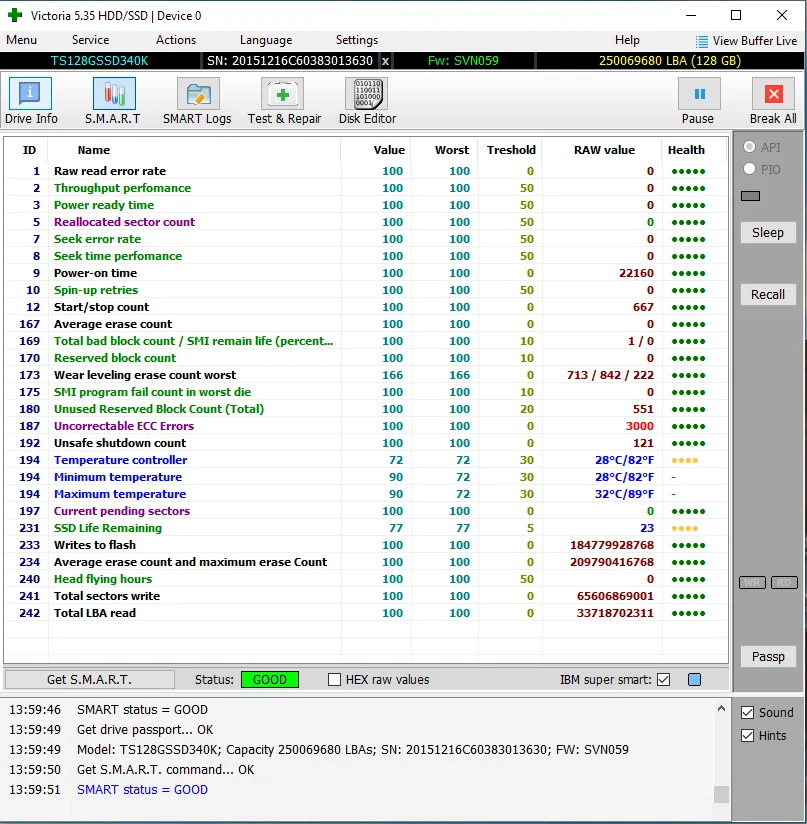Image resolution: width=807 pixels, height=824 pixels.
Task: Select the Total sectors write row
Action: click(x=366, y=596)
